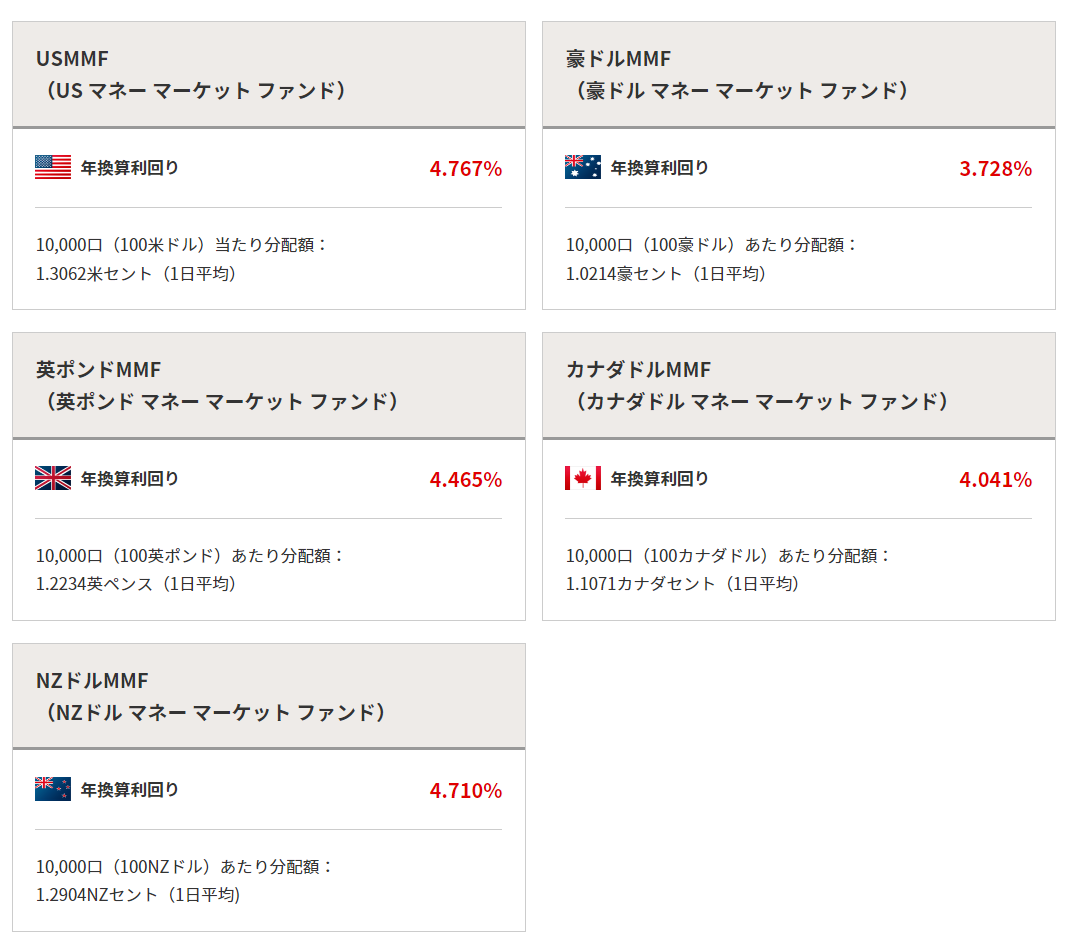
Task: Click the 4.710% NZ dollar yield
Action: coord(465,791)
